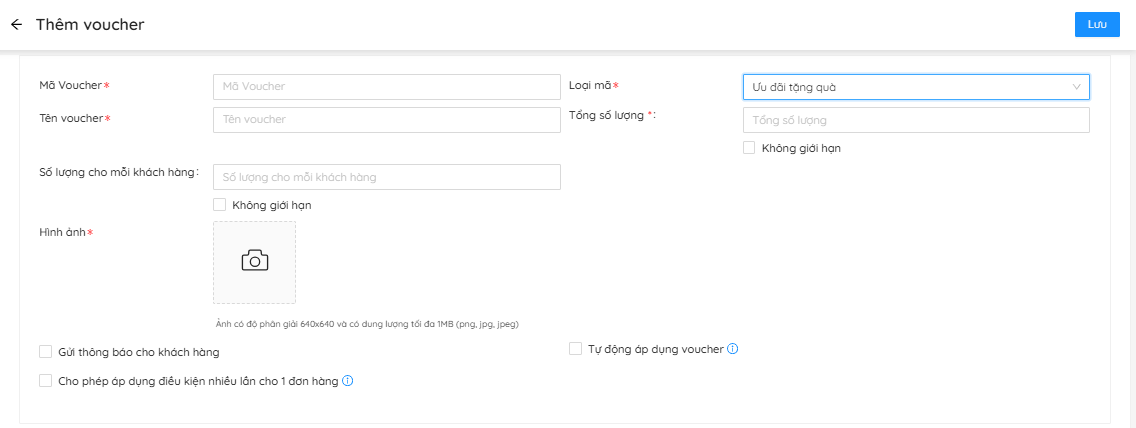This screenshot has width=1136, height=428.
Task: Tick 'Cho phép áp dụng điều kiện nhiều lần' checkbox
Action: click(x=45, y=381)
